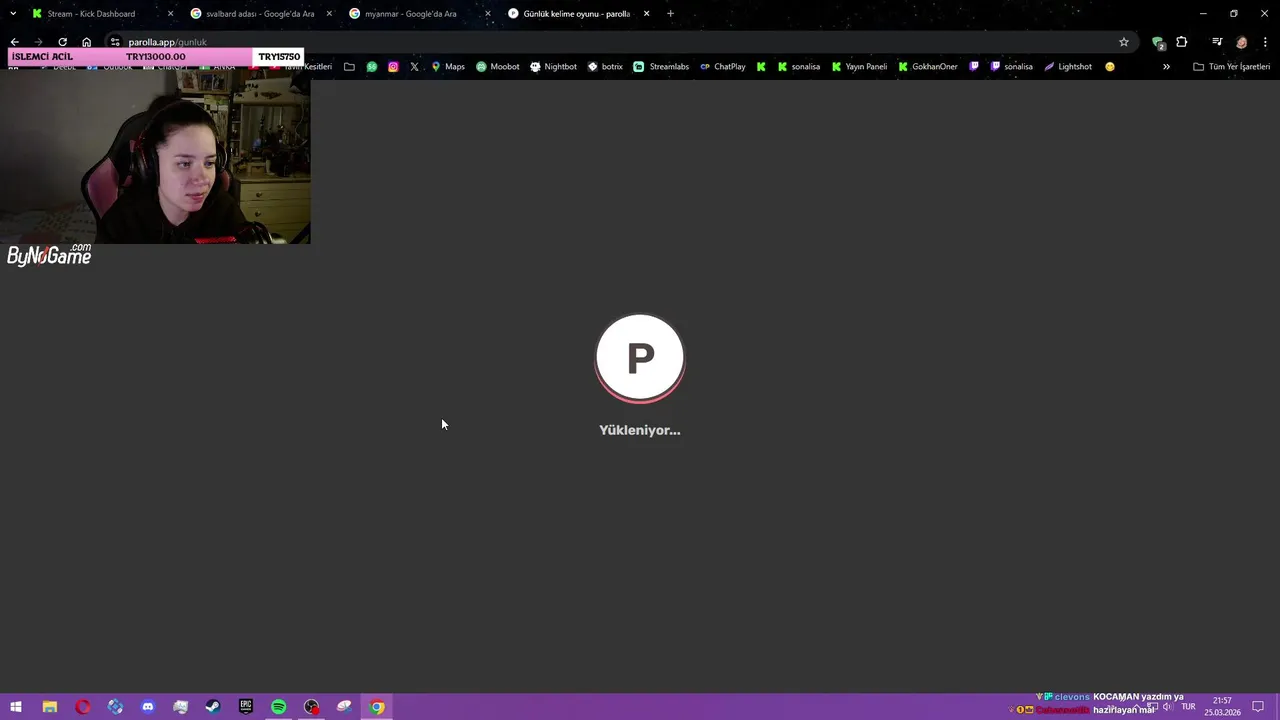Open the Windows notification center icon
This screenshot has width=1280, height=720.
point(1258,707)
